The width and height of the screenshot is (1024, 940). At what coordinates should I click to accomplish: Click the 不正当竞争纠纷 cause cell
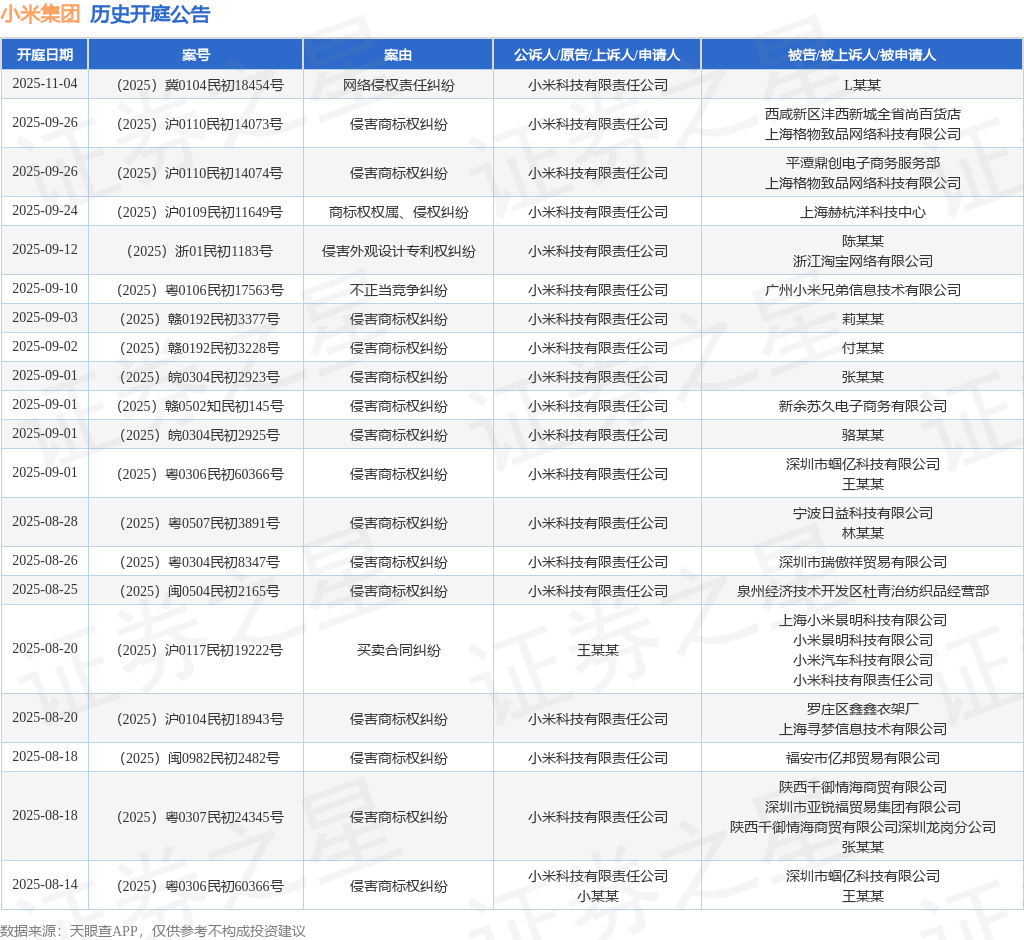(398, 289)
